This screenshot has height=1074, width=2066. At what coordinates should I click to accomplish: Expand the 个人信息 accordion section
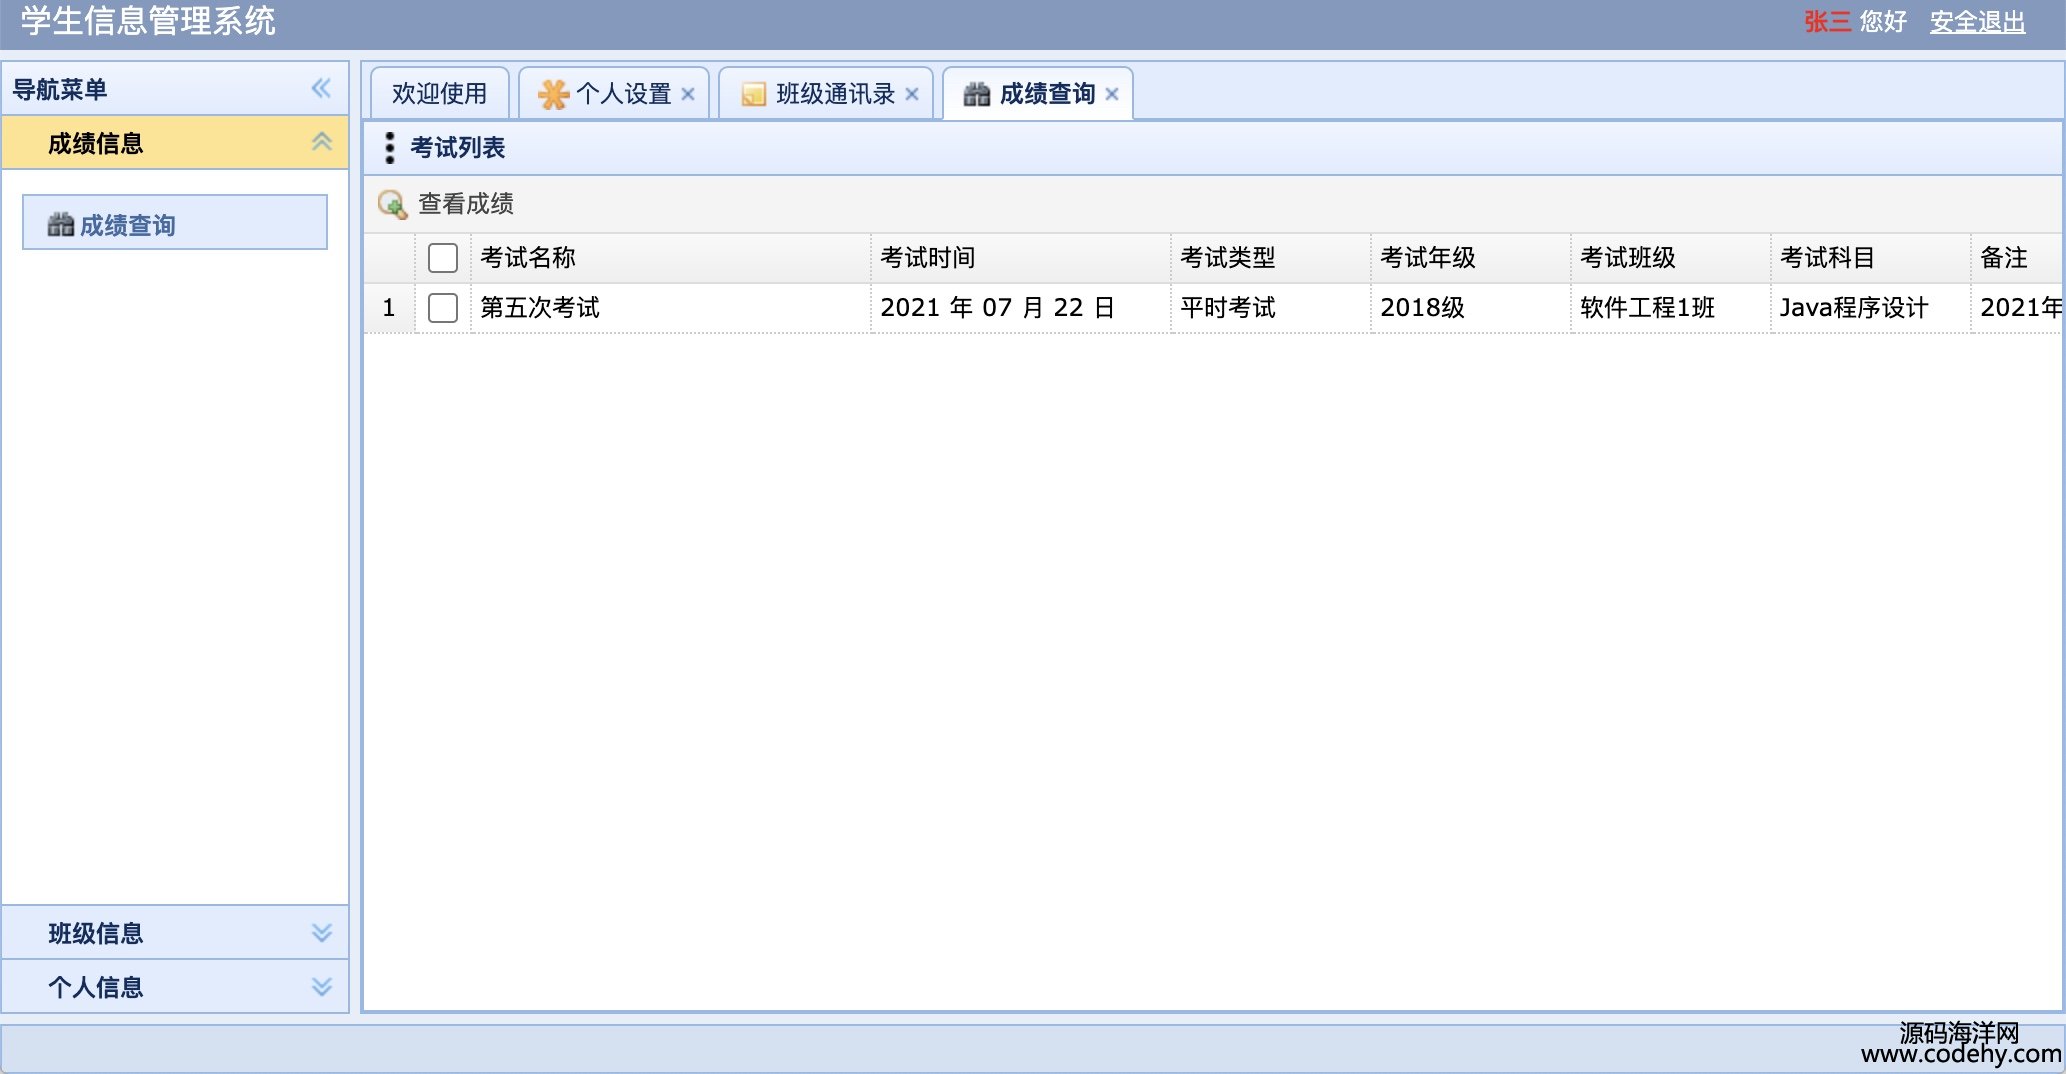pyautogui.click(x=321, y=986)
